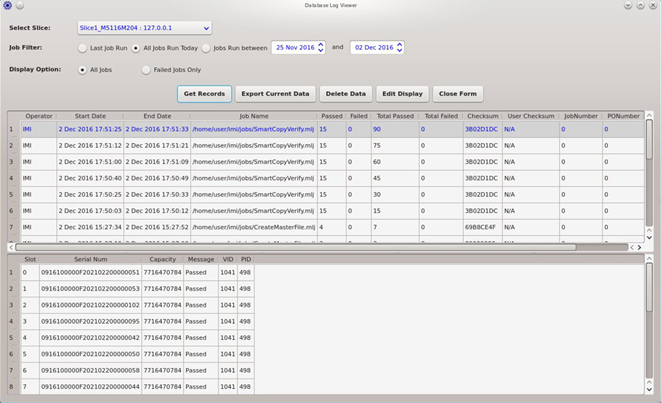The height and width of the screenshot is (403, 661).
Task: Click the User Checksum column header
Action: coord(531,116)
